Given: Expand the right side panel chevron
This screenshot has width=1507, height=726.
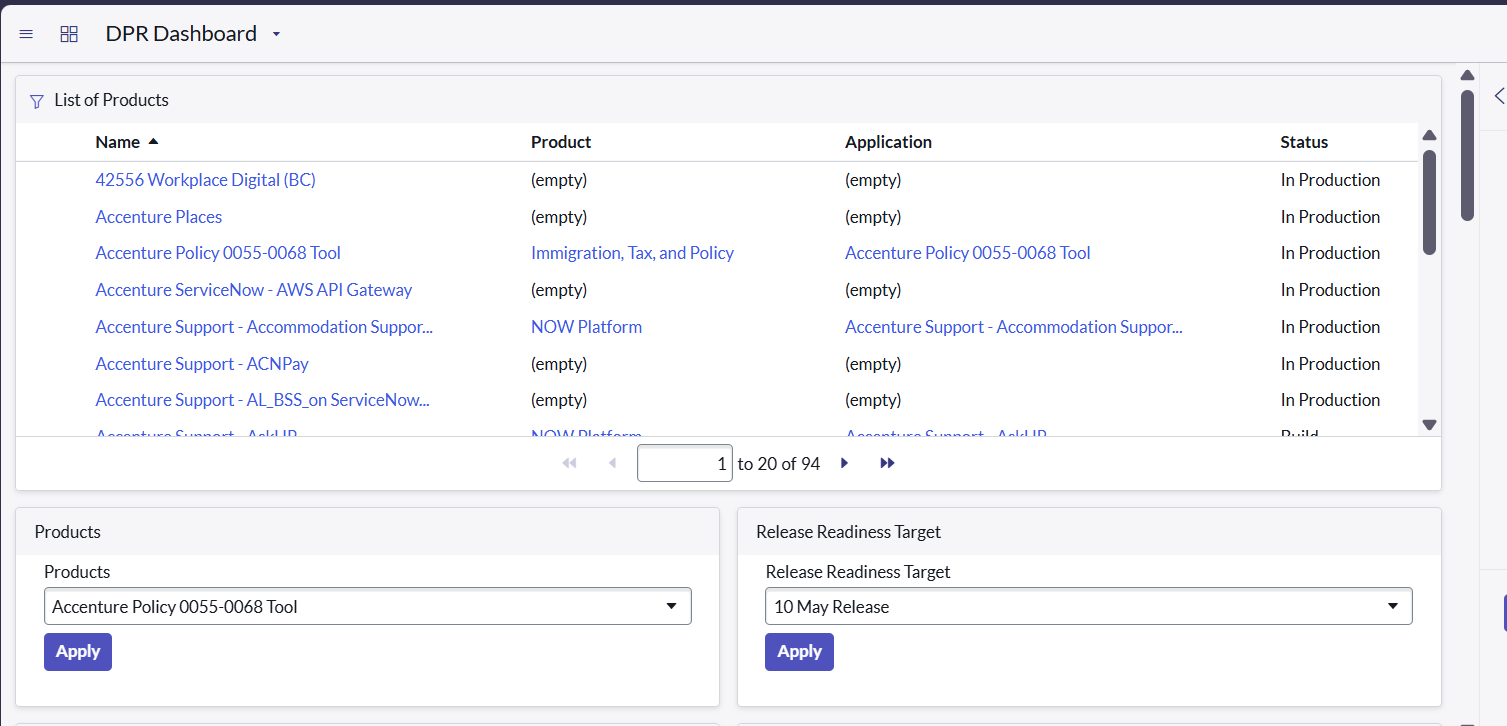Looking at the screenshot, I should pos(1498,96).
